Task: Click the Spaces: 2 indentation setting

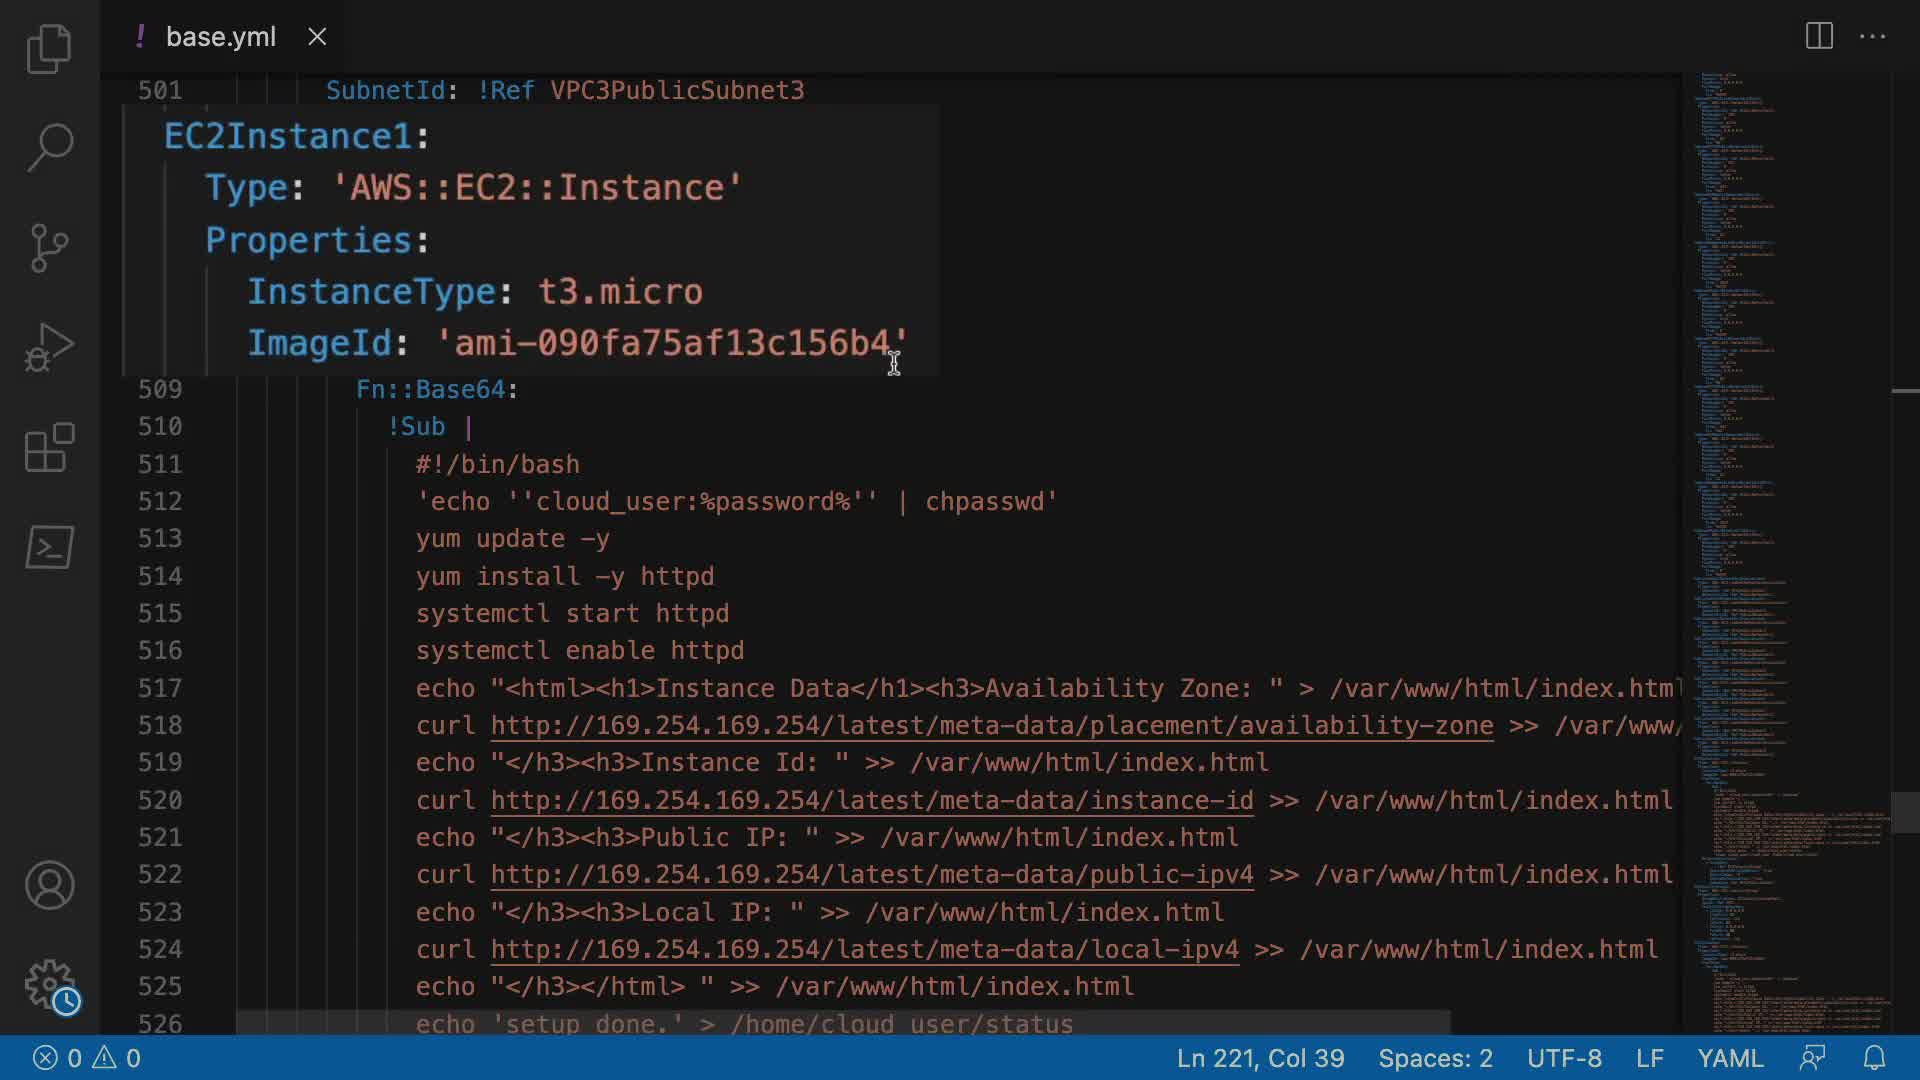Action: tap(1435, 1058)
